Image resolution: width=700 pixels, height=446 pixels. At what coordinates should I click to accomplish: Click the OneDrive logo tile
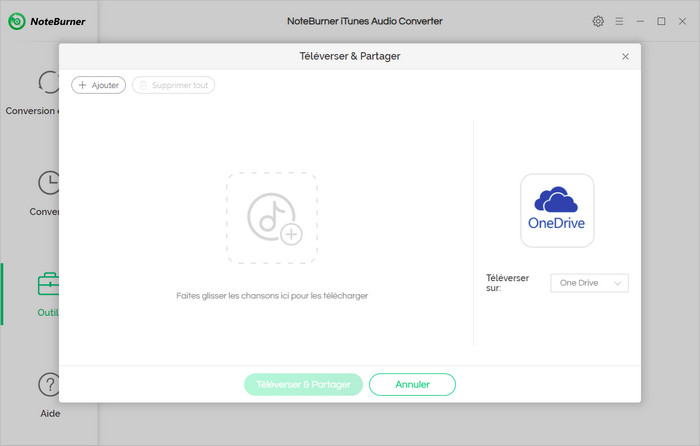(557, 210)
